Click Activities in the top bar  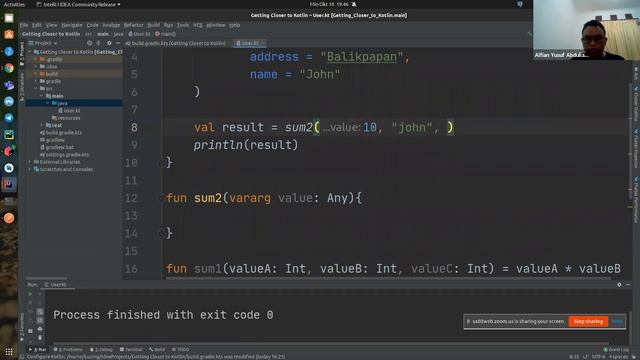(x=14, y=4)
